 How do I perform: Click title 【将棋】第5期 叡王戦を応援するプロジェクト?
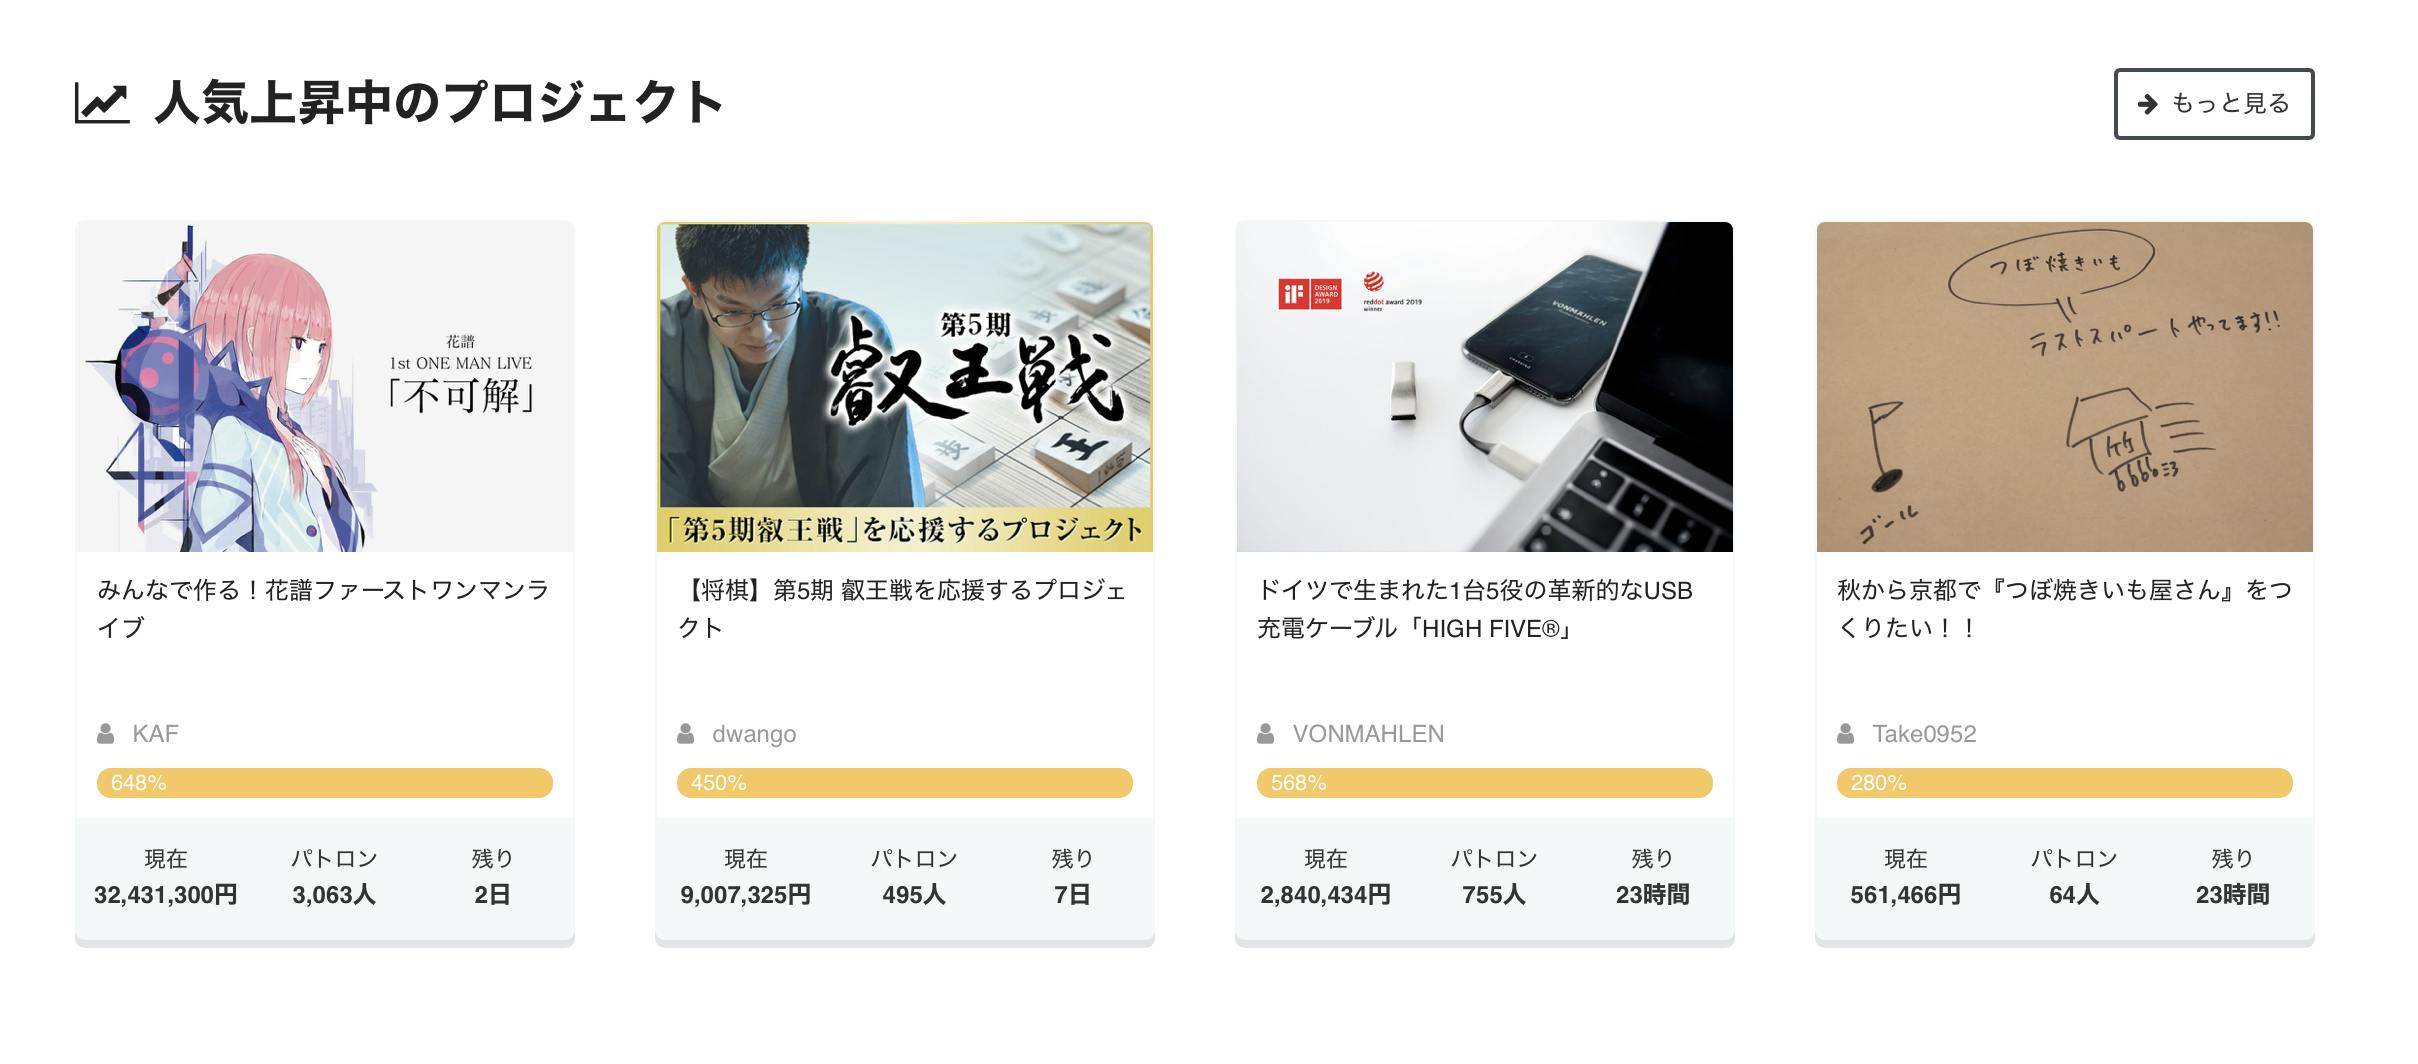click(902, 609)
